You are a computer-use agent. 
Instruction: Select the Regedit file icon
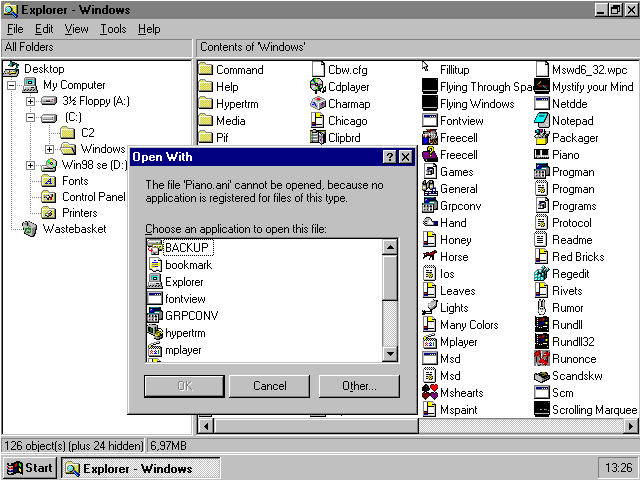(x=542, y=273)
